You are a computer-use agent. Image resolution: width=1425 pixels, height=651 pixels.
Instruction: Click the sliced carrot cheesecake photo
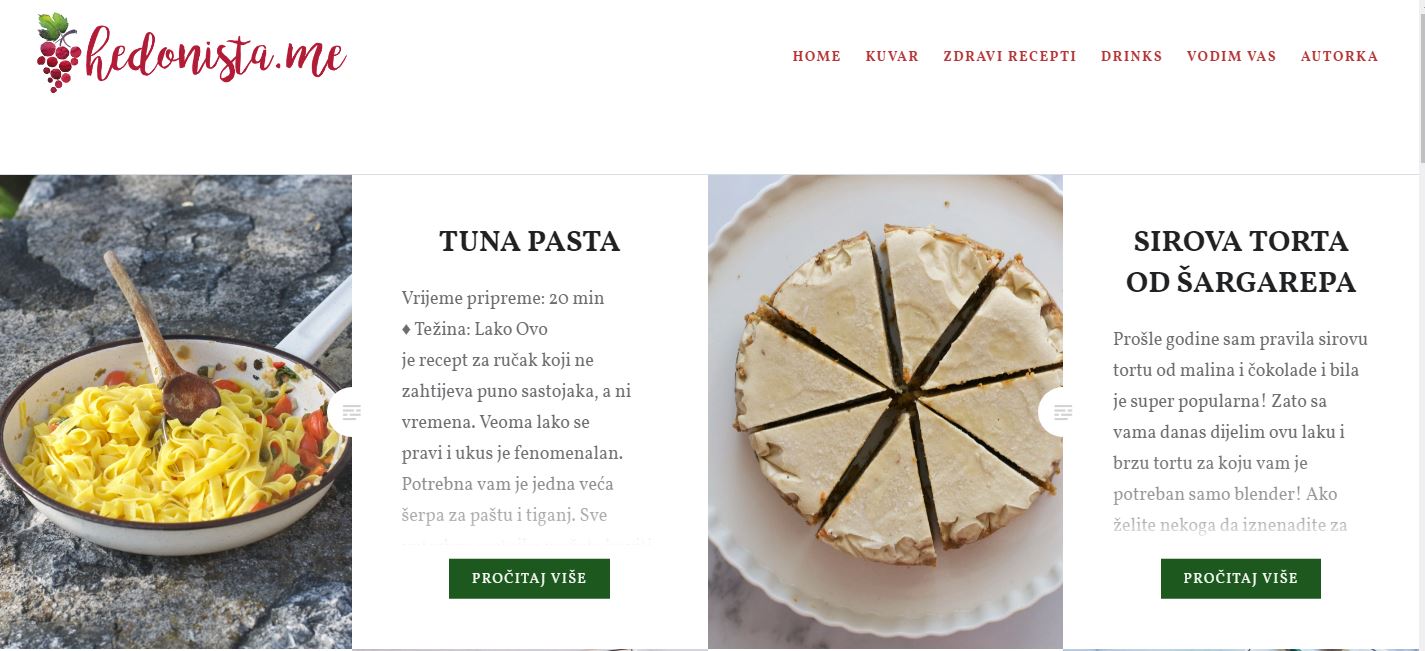(x=885, y=412)
